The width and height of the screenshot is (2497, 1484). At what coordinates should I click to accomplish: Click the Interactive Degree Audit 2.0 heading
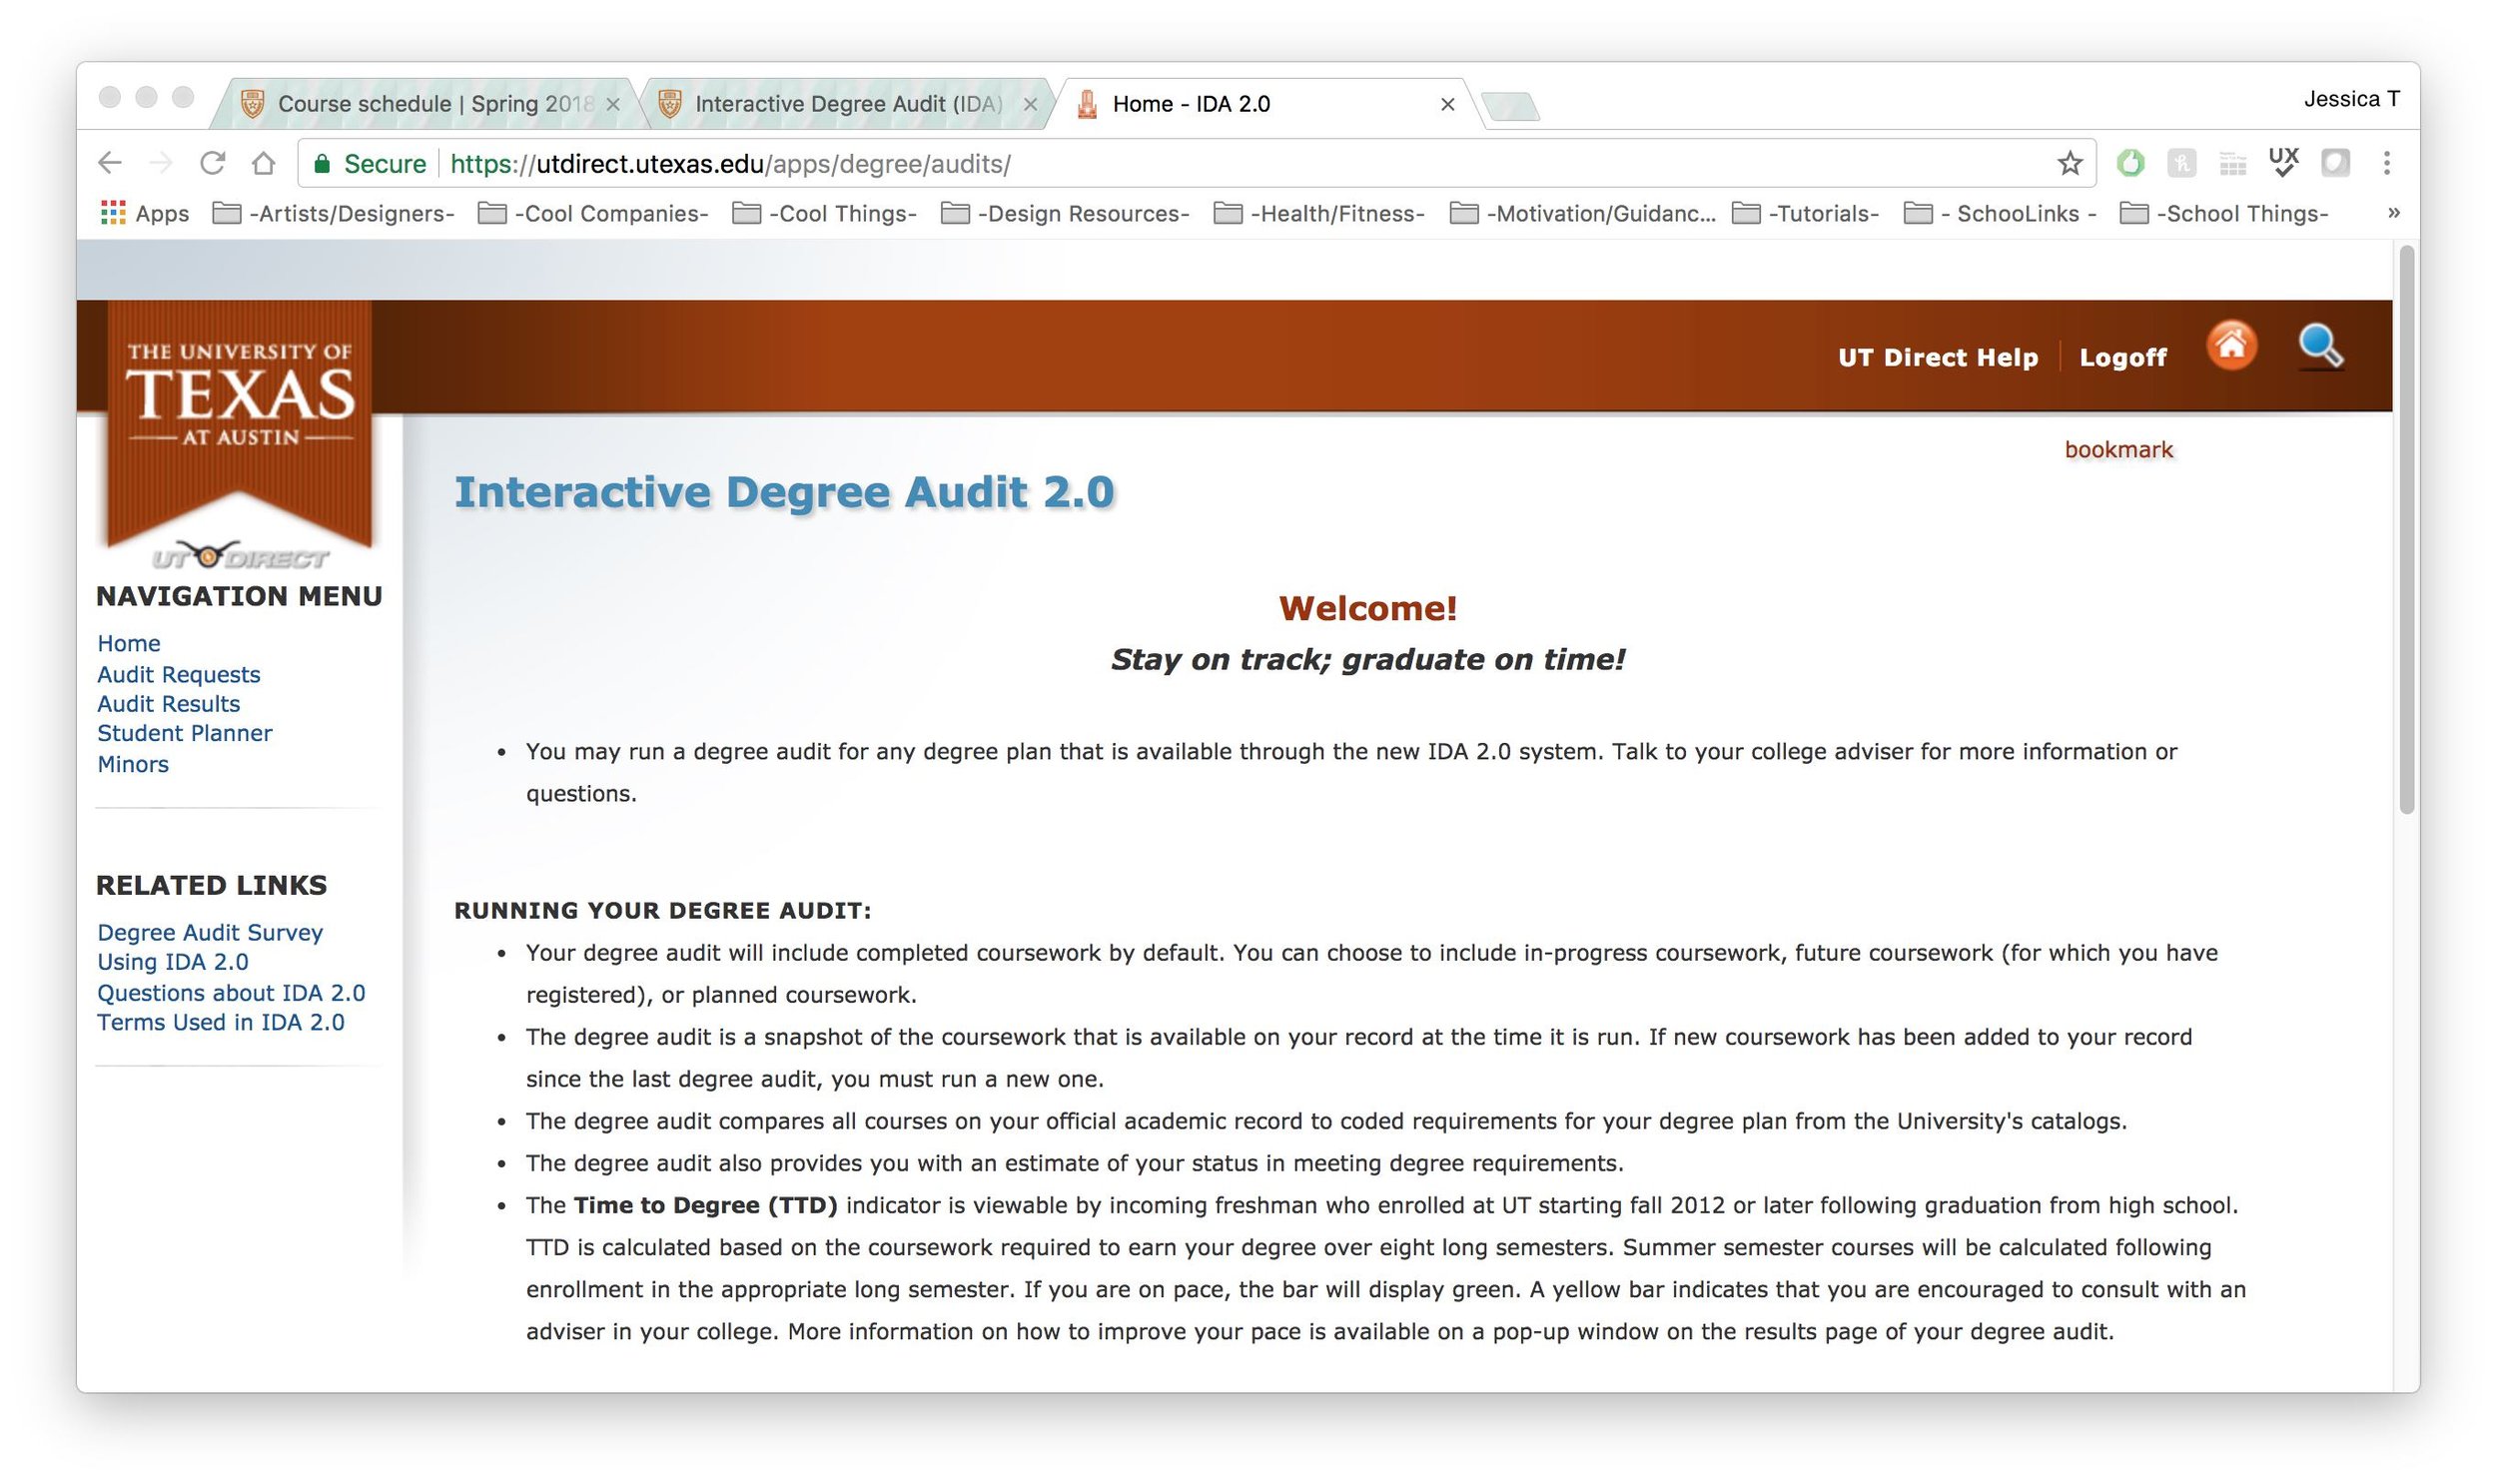point(784,492)
